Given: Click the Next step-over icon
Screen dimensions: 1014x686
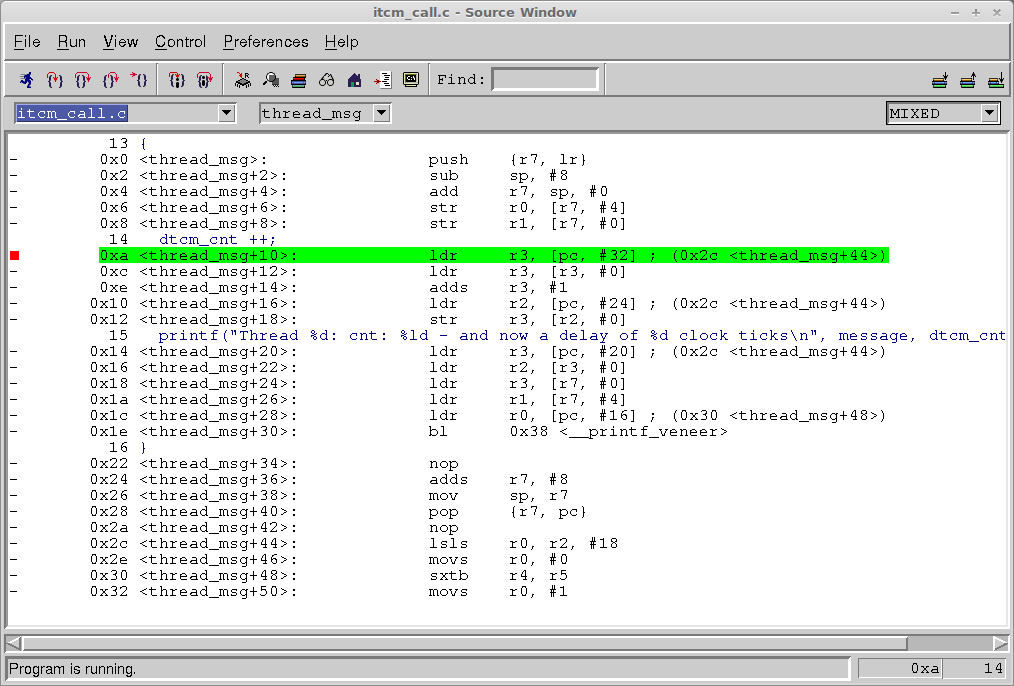Looking at the screenshot, I should coord(83,80).
